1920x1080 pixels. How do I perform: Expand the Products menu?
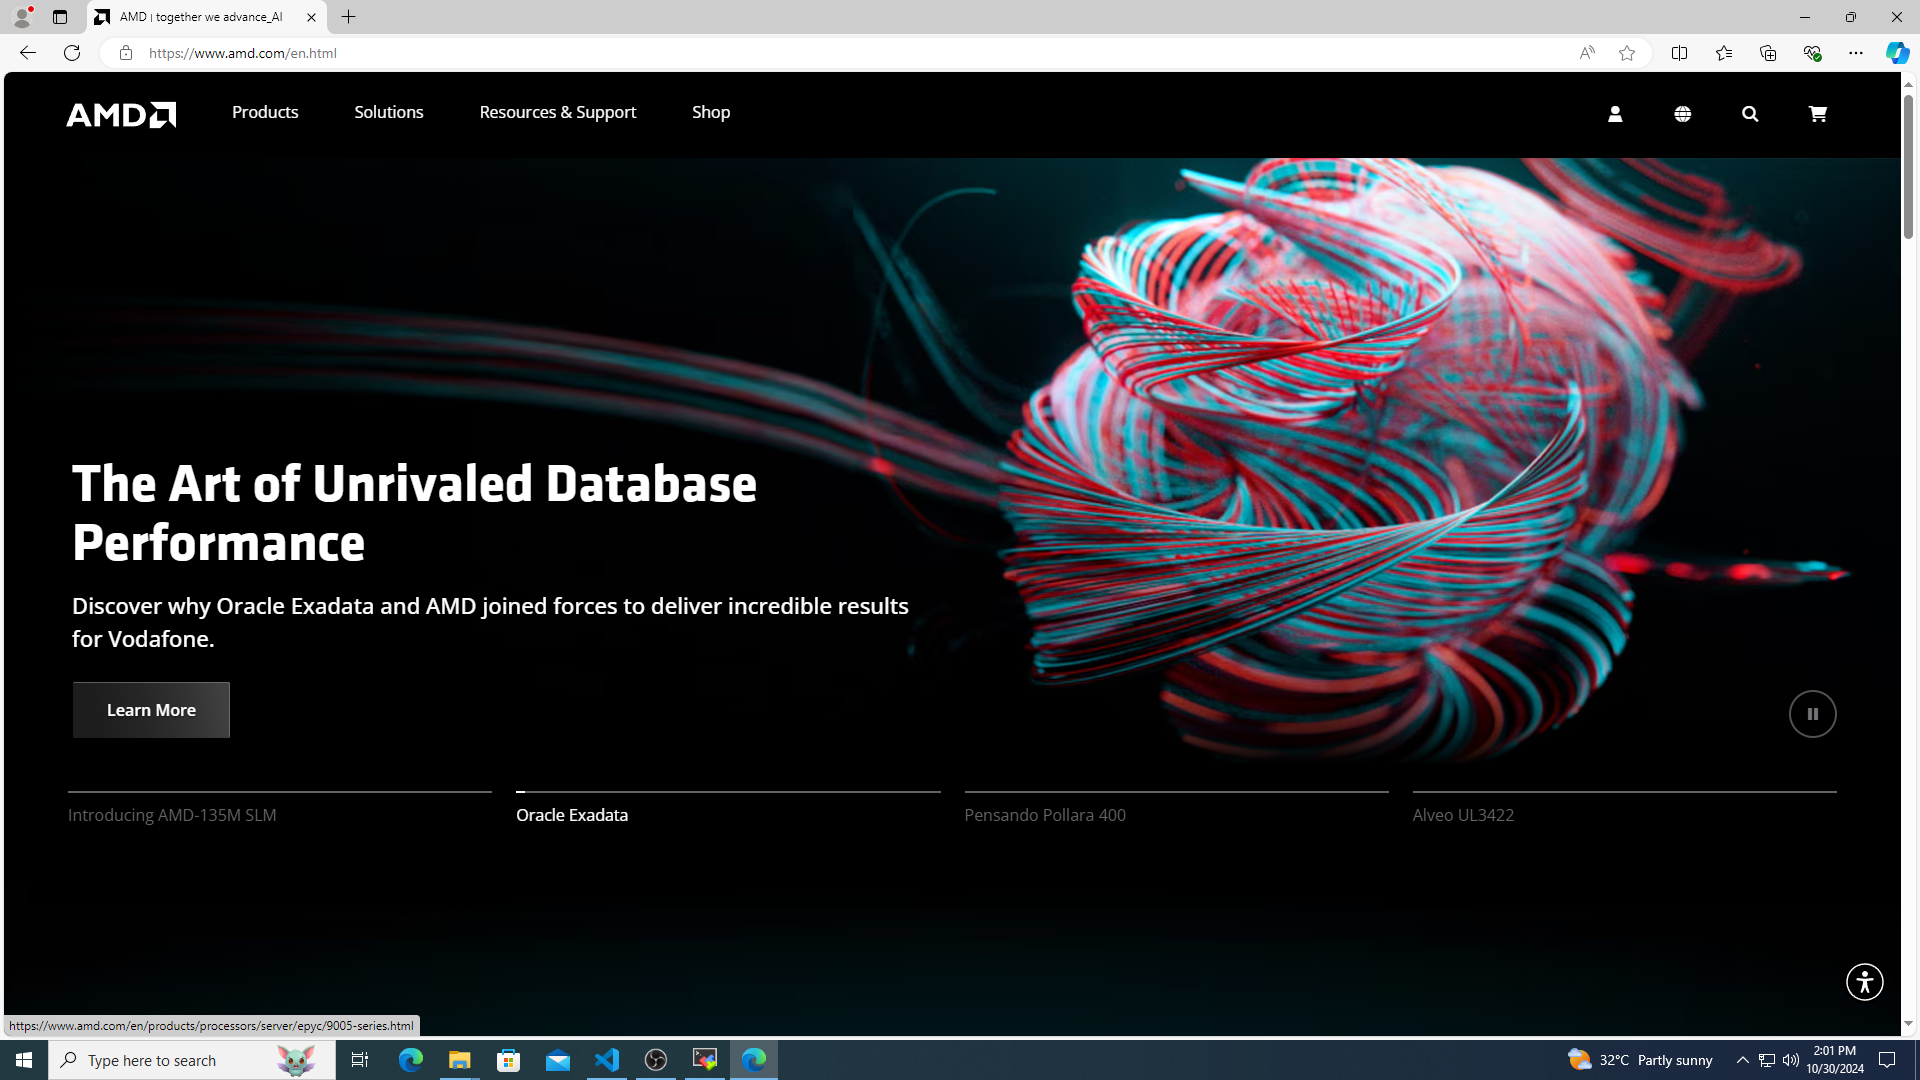(x=265, y=112)
